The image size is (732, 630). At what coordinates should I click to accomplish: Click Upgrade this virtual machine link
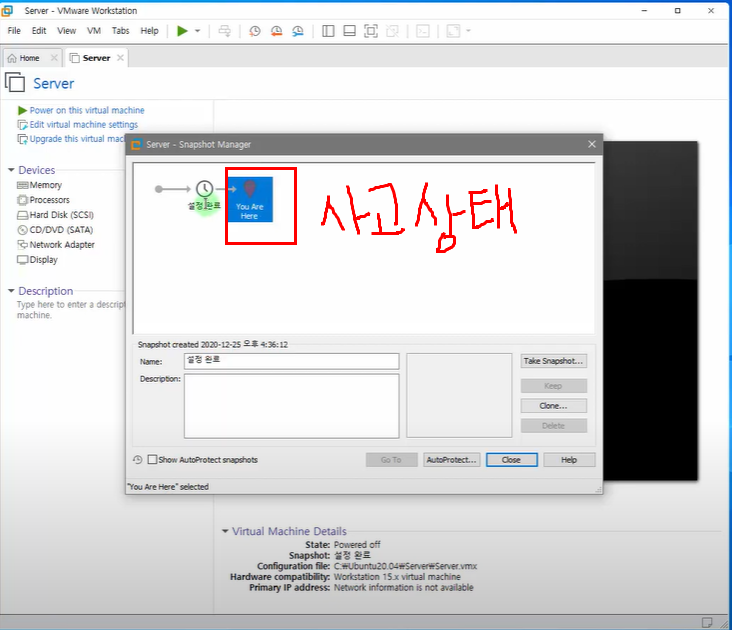coord(77,139)
